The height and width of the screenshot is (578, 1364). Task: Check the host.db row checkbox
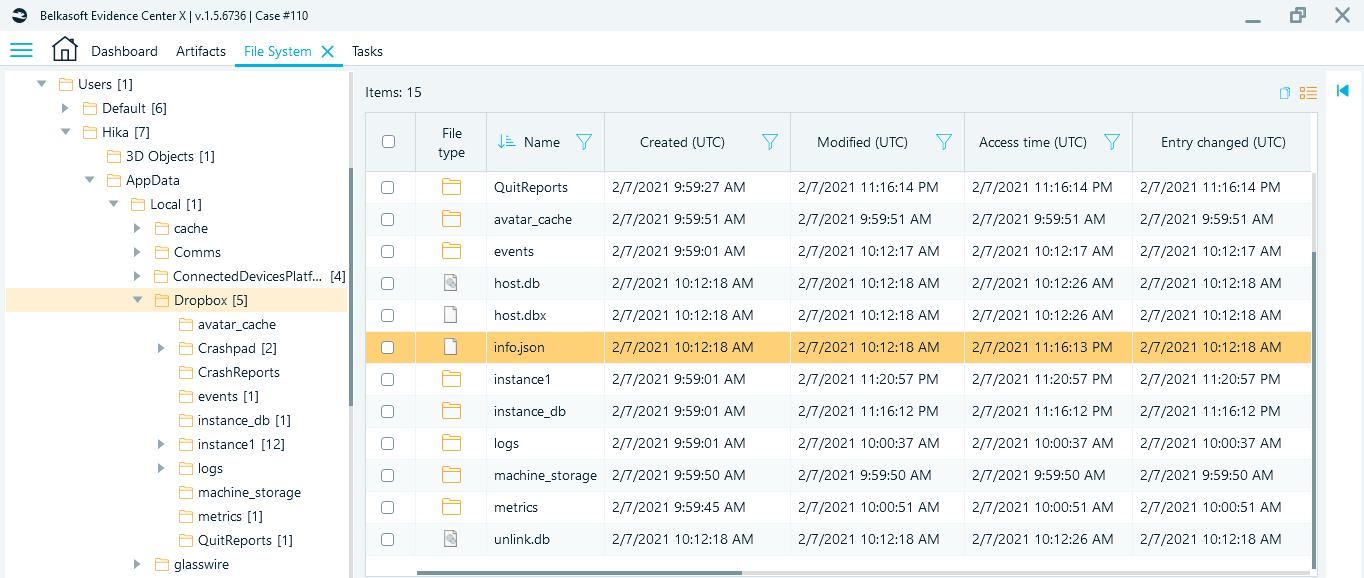(x=388, y=283)
